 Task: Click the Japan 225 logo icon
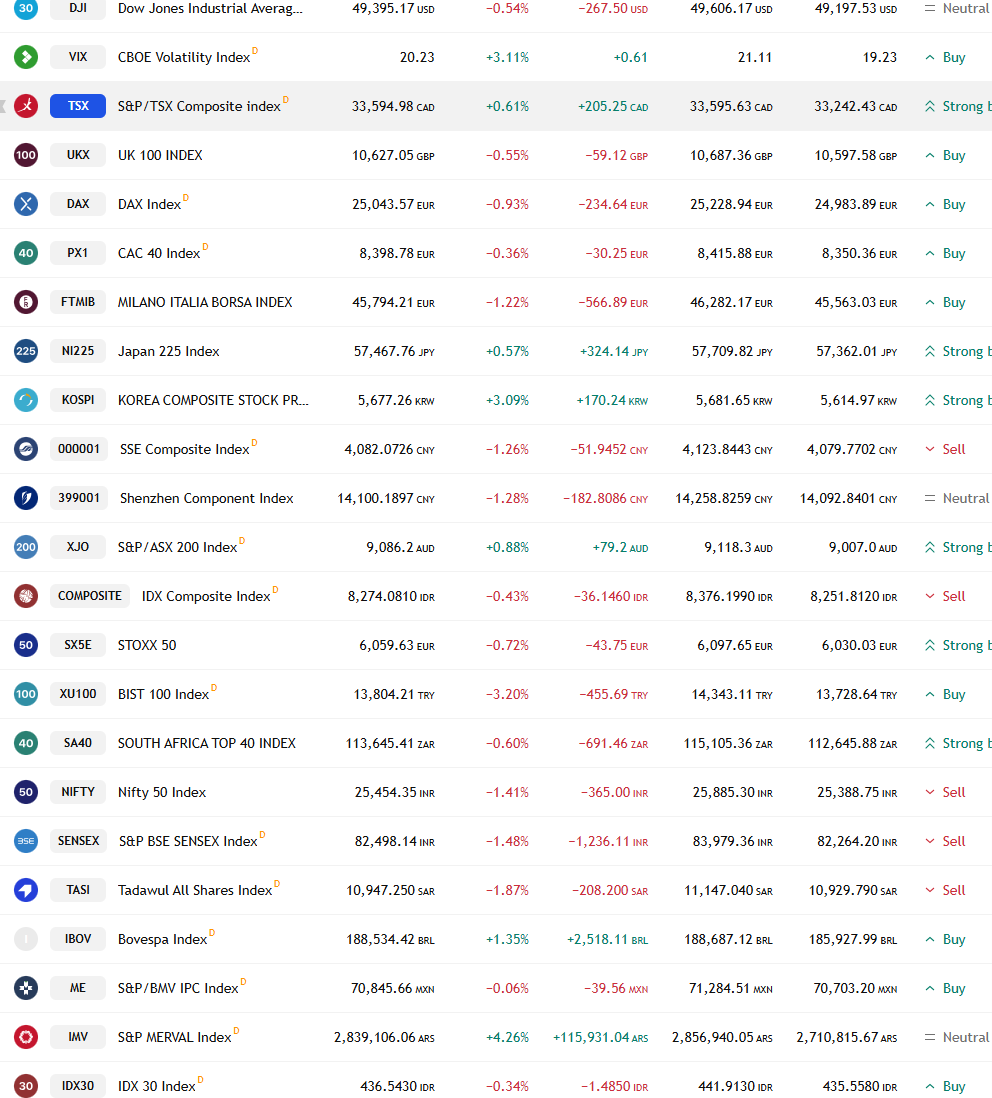(x=26, y=352)
